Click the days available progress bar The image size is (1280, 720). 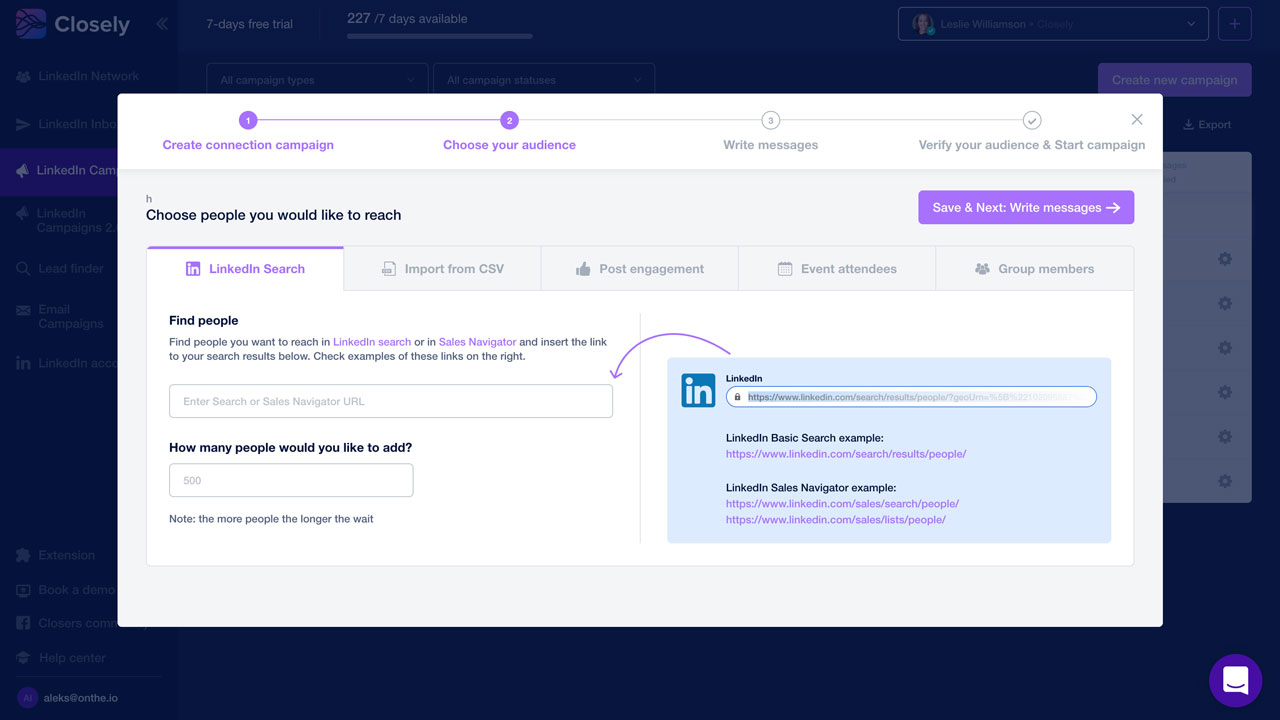click(x=440, y=37)
